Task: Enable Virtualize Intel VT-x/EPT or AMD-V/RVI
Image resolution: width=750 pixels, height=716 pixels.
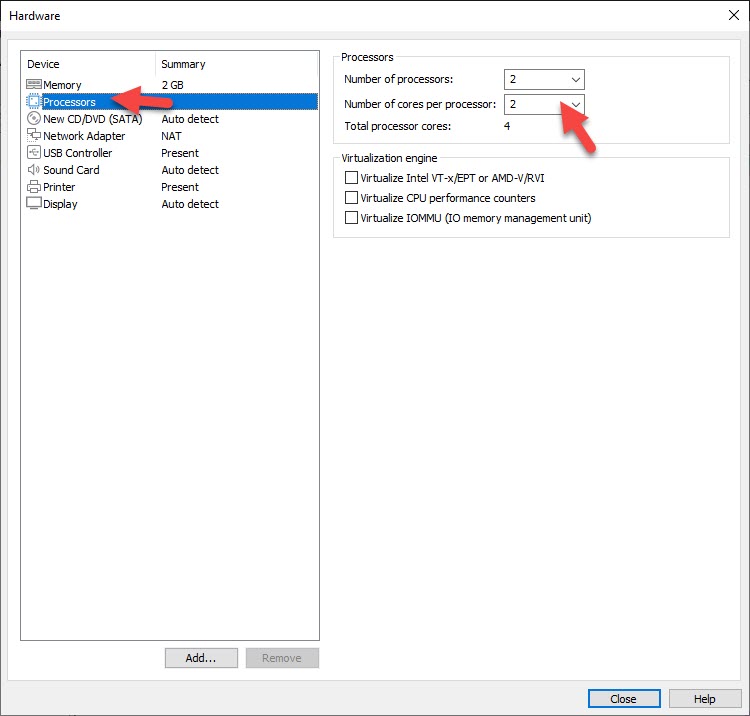Action: pos(351,178)
